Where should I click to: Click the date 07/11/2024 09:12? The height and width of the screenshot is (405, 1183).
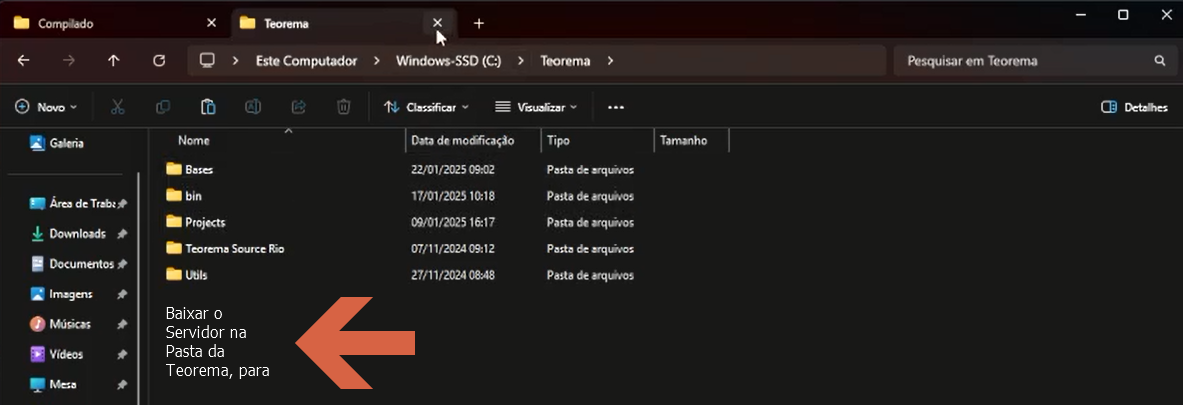pyautogui.click(x=453, y=249)
